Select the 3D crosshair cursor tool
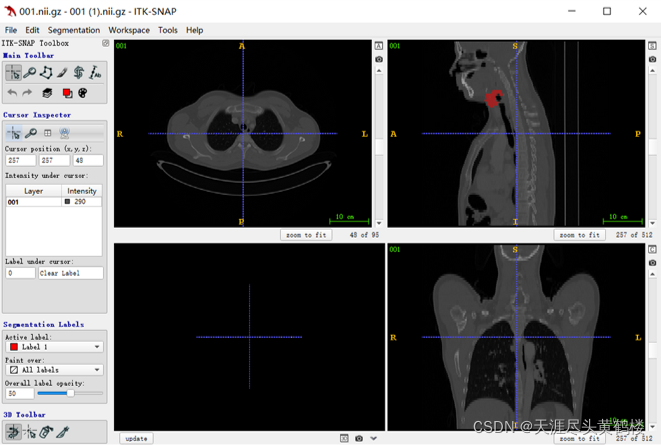The height and width of the screenshot is (445, 661). [x=30, y=432]
